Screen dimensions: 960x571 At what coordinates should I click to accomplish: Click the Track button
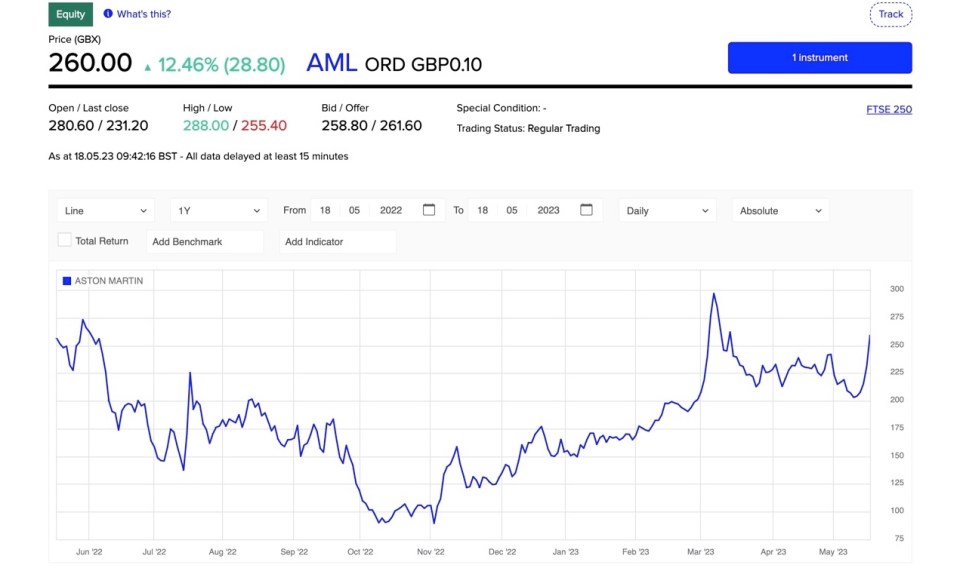click(891, 14)
